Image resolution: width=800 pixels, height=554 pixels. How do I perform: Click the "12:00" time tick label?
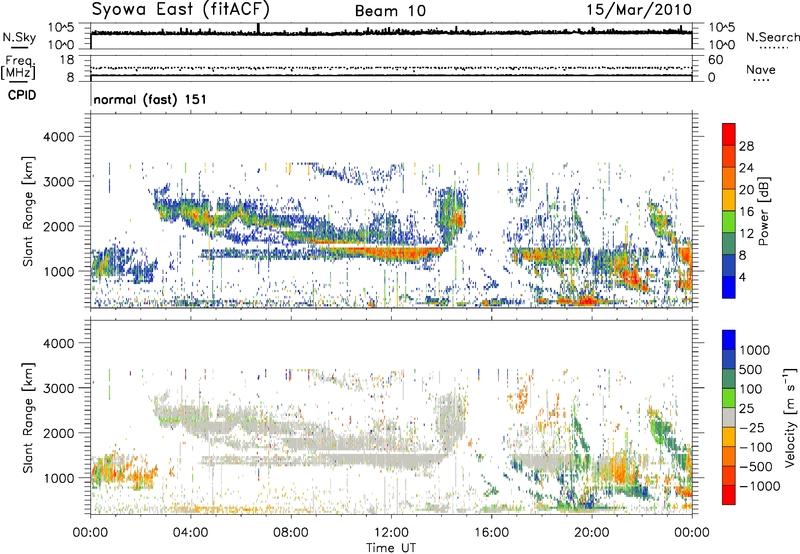pyautogui.click(x=391, y=533)
